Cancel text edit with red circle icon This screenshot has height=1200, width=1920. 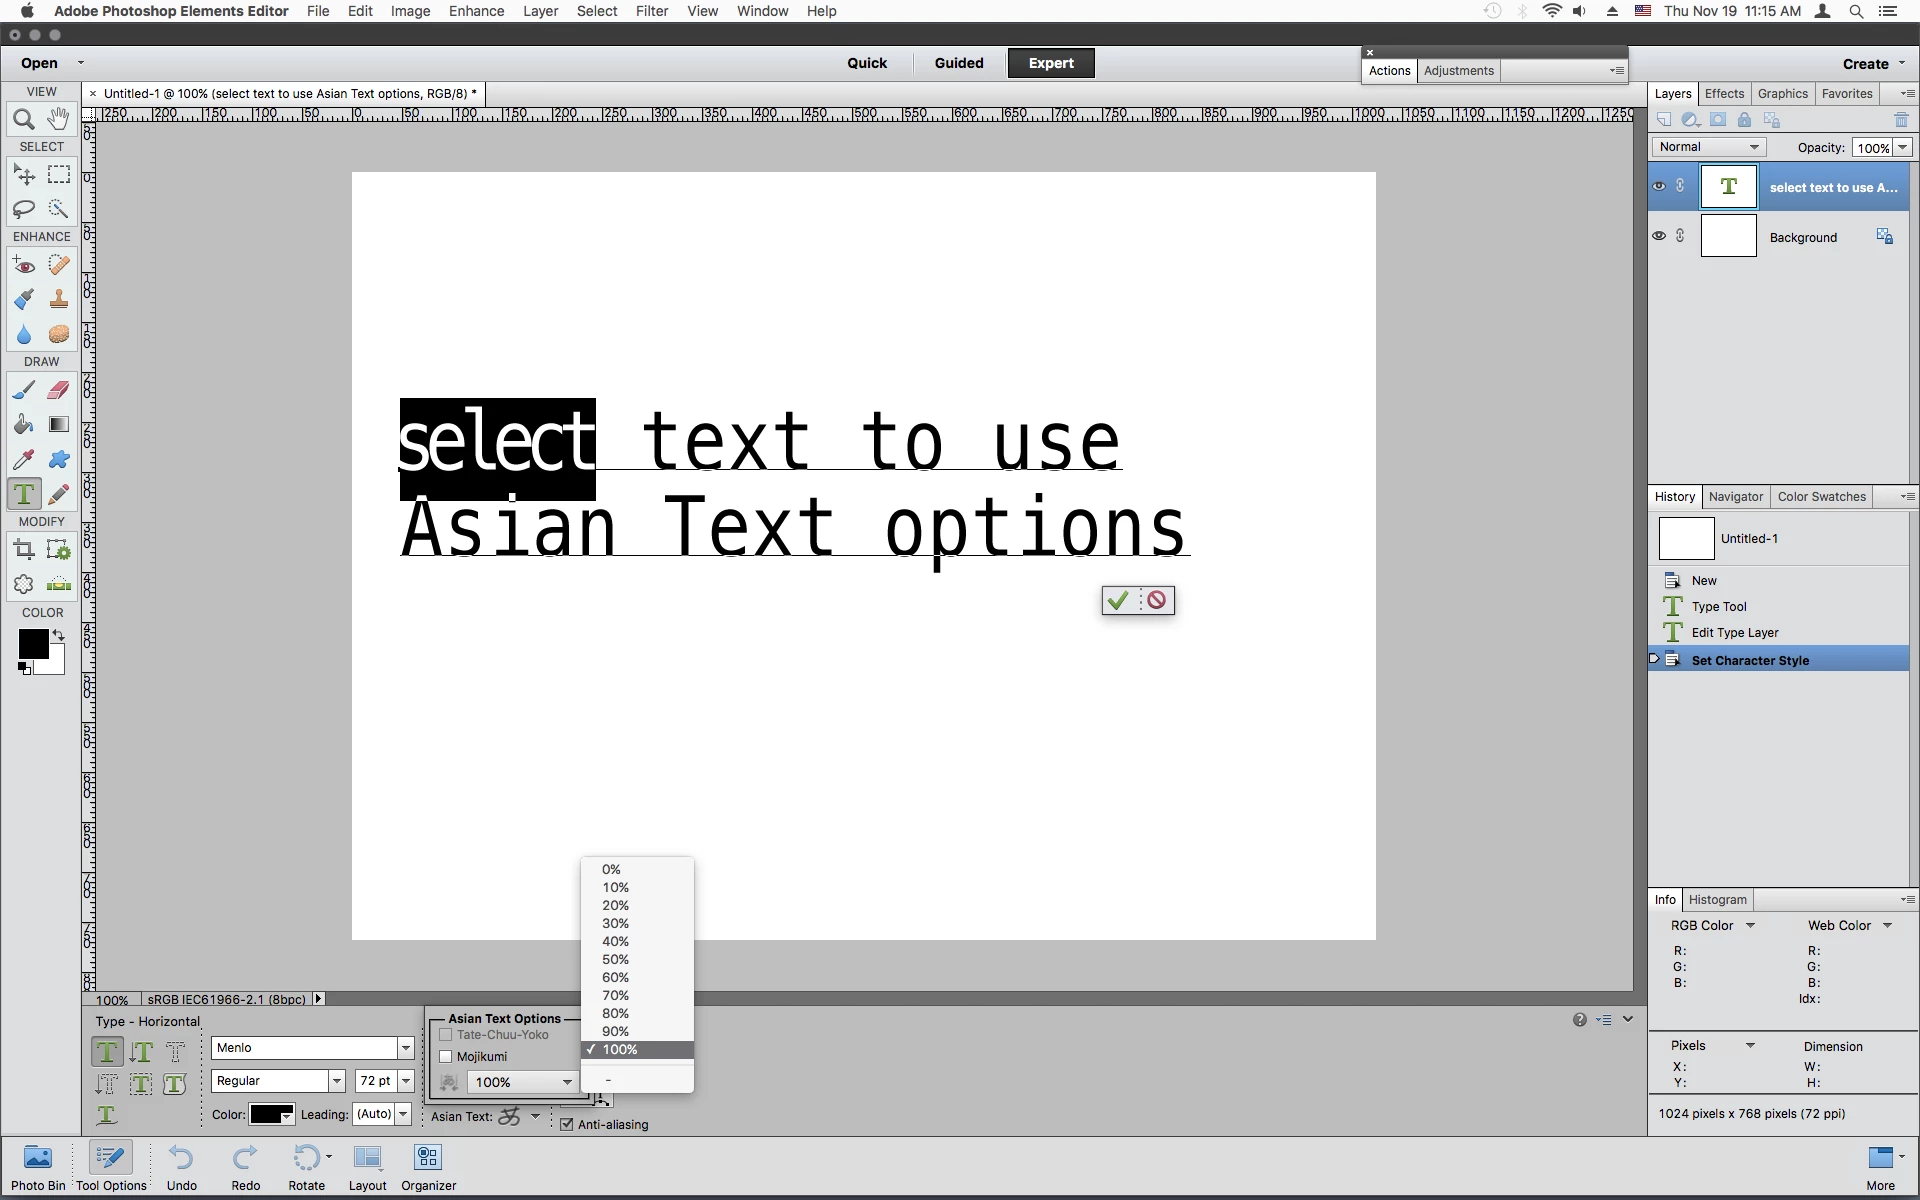pos(1157,600)
